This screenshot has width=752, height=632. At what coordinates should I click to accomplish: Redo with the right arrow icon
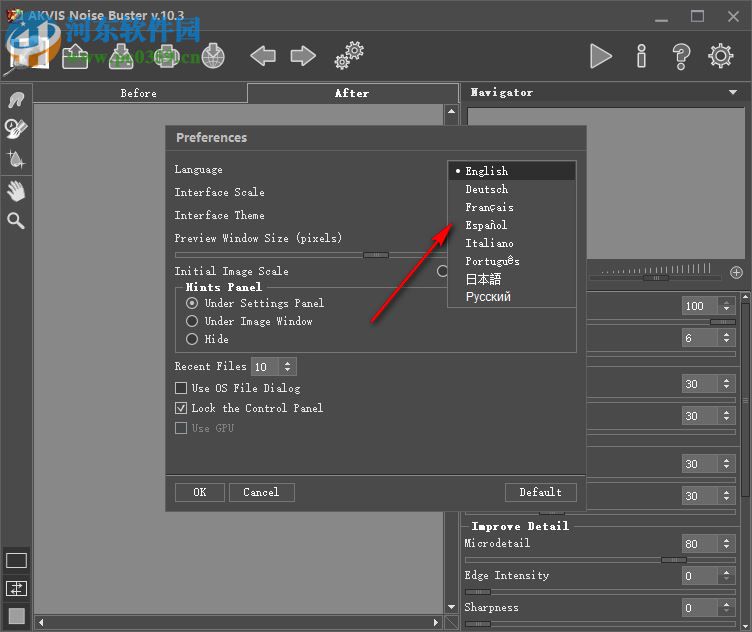pyautogui.click(x=303, y=56)
